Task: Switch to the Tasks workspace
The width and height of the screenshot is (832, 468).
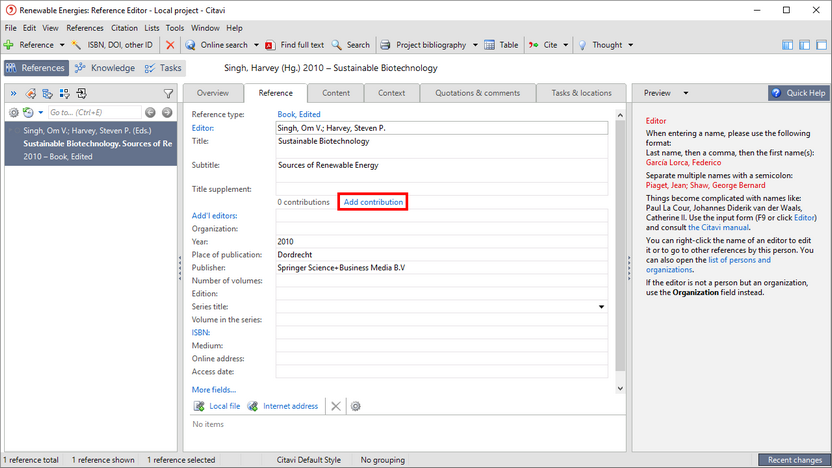Action: [x=163, y=68]
